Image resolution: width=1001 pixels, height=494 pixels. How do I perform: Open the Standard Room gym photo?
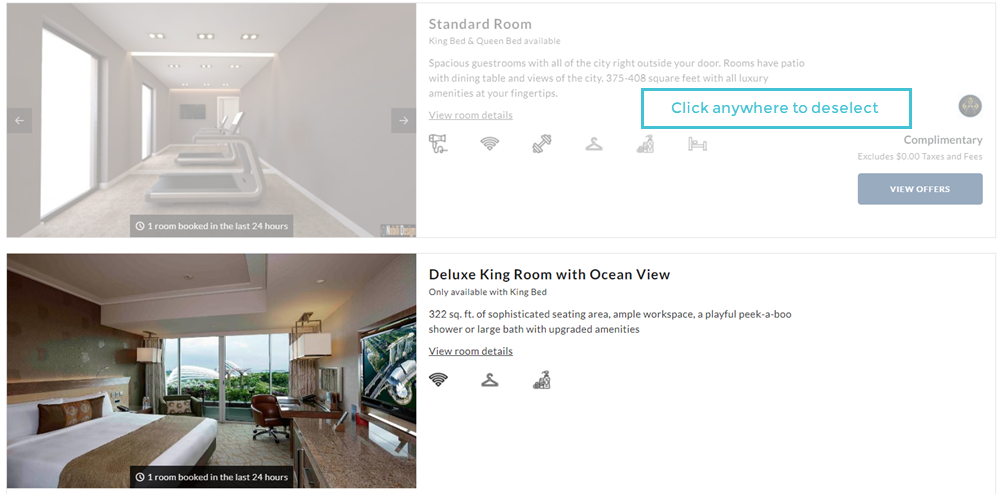click(x=211, y=120)
